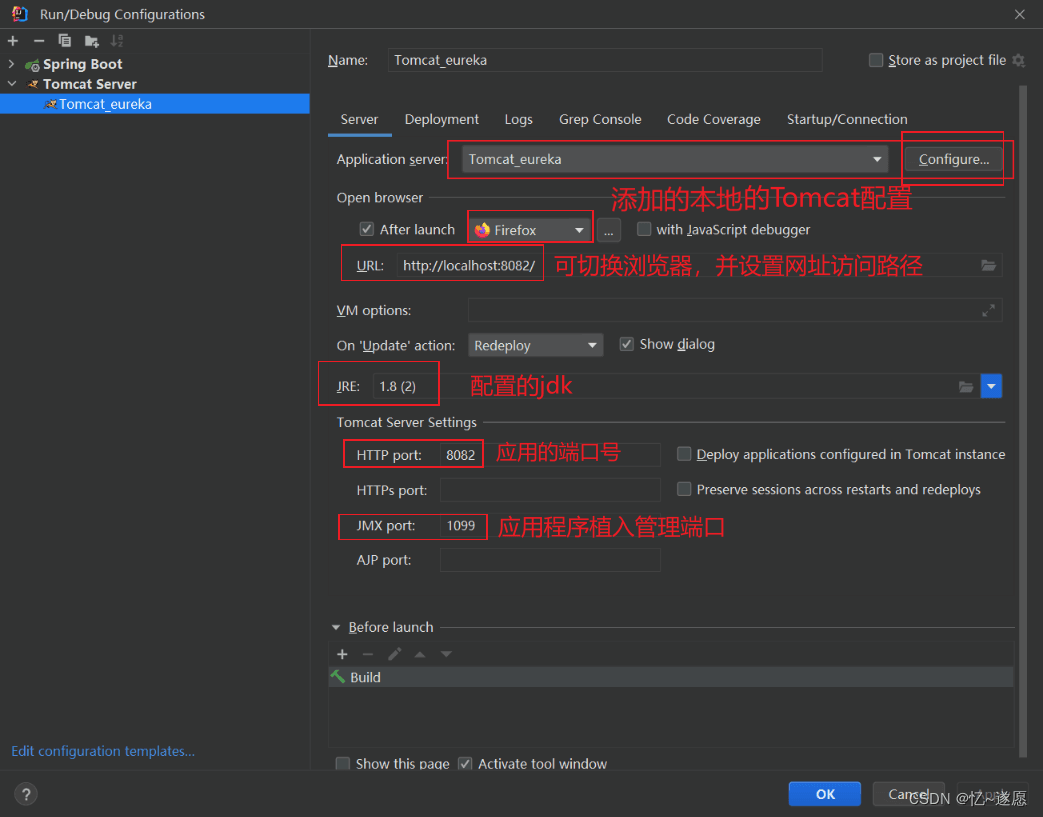Click the Build hammer icon
Viewport: 1043px width, 817px height.
(x=338, y=677)
